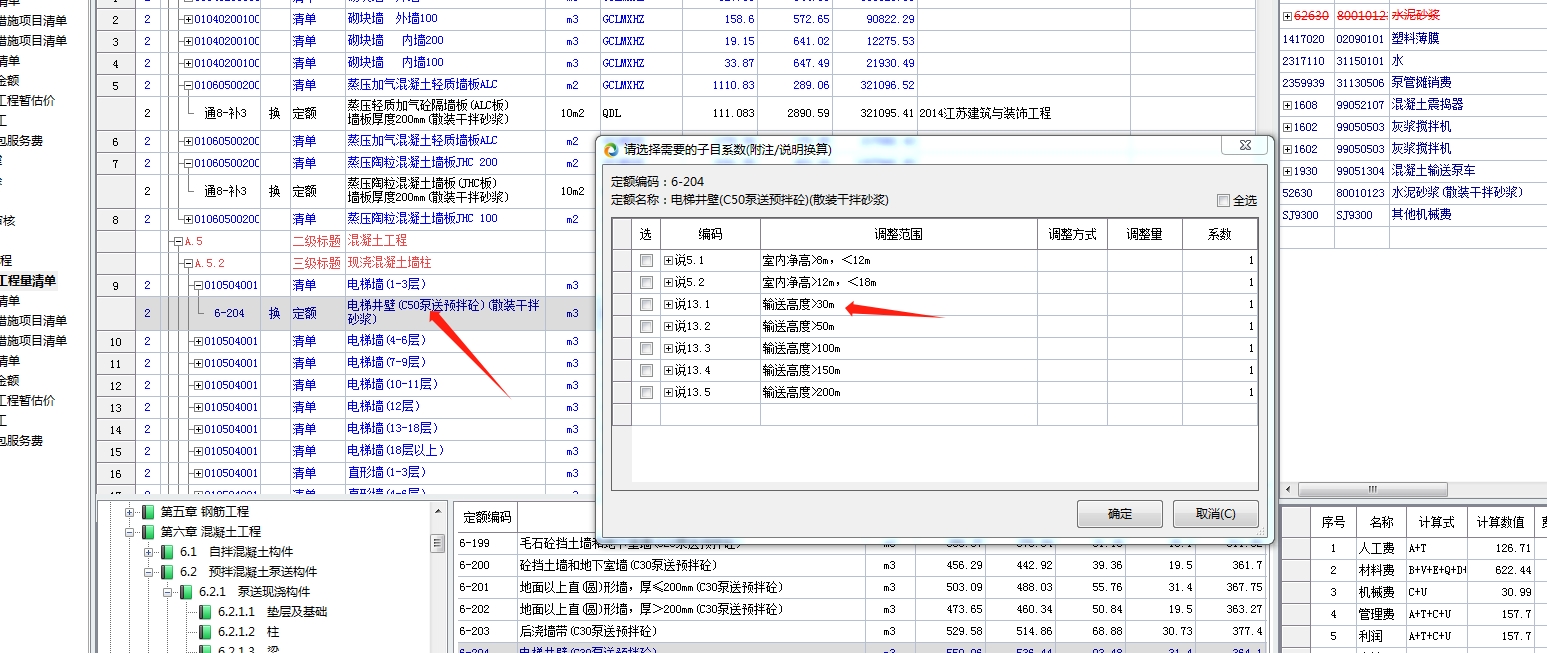Viewport: 1547px width, 653px height.
Task: Expand the 1608 混凝土震捣器 material row
Action: [x=1288, y=105]
